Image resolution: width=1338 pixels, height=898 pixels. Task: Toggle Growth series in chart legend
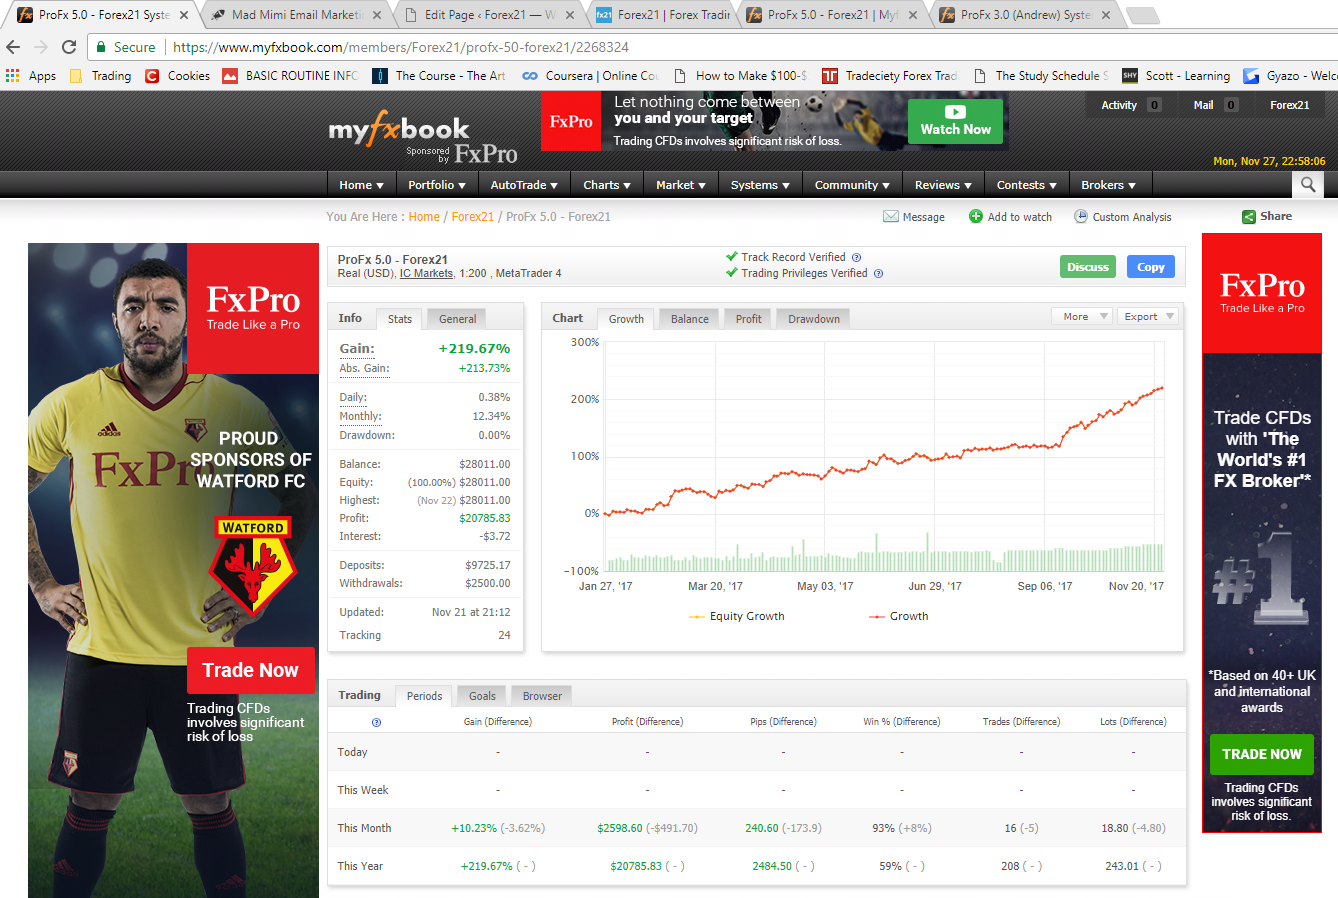pos(898,616)
